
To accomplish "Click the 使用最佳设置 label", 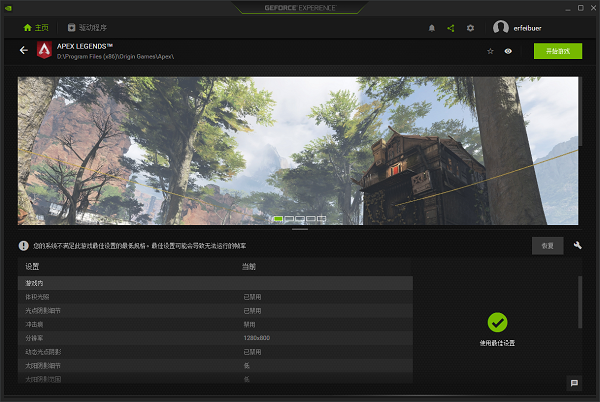I will [x=497, y=343].
